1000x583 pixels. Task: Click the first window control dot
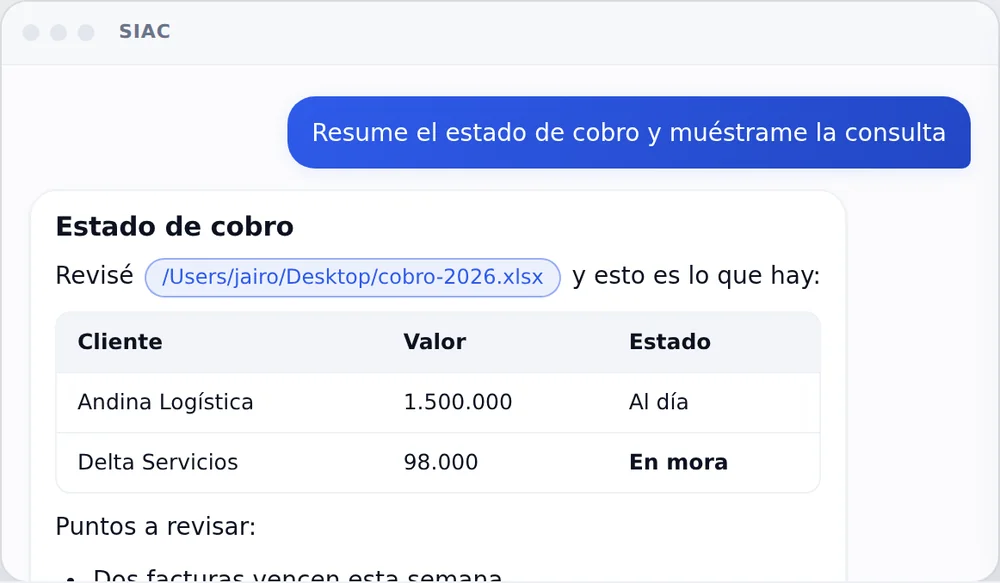point(31,32)
